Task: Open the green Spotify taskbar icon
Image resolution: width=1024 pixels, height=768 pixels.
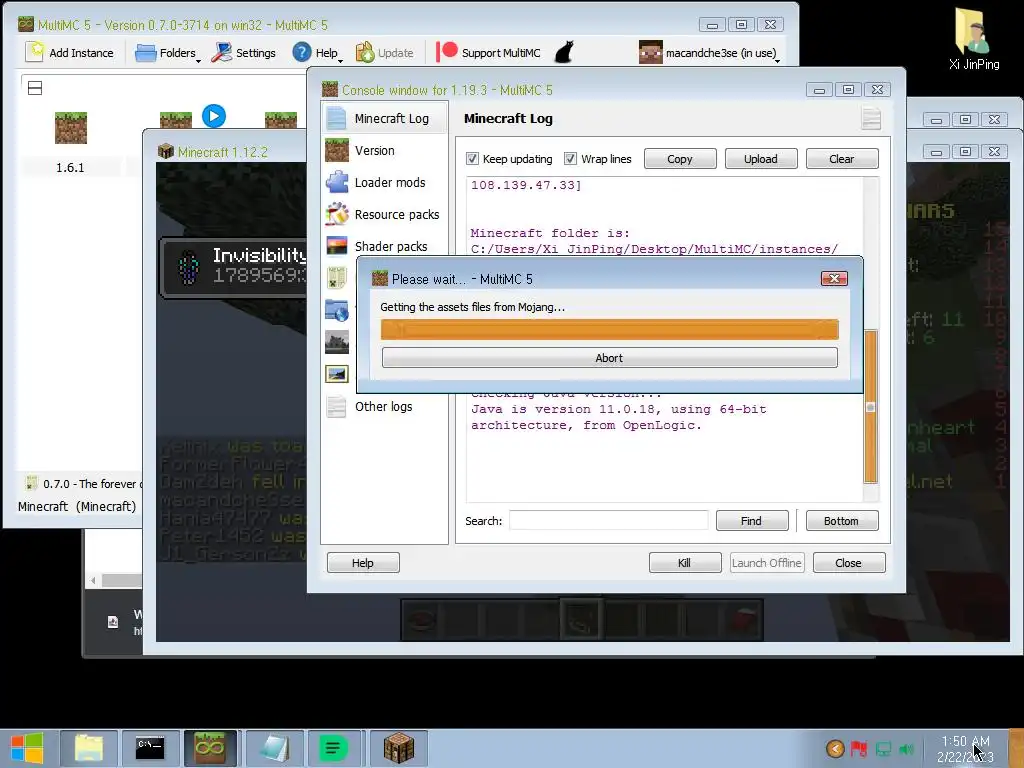Action: (x=332, y=748)
